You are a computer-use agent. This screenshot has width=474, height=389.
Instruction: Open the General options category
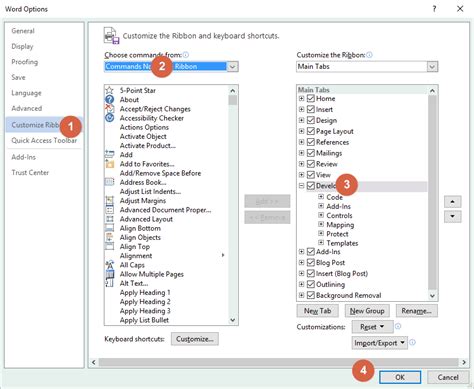click(23, 31)
